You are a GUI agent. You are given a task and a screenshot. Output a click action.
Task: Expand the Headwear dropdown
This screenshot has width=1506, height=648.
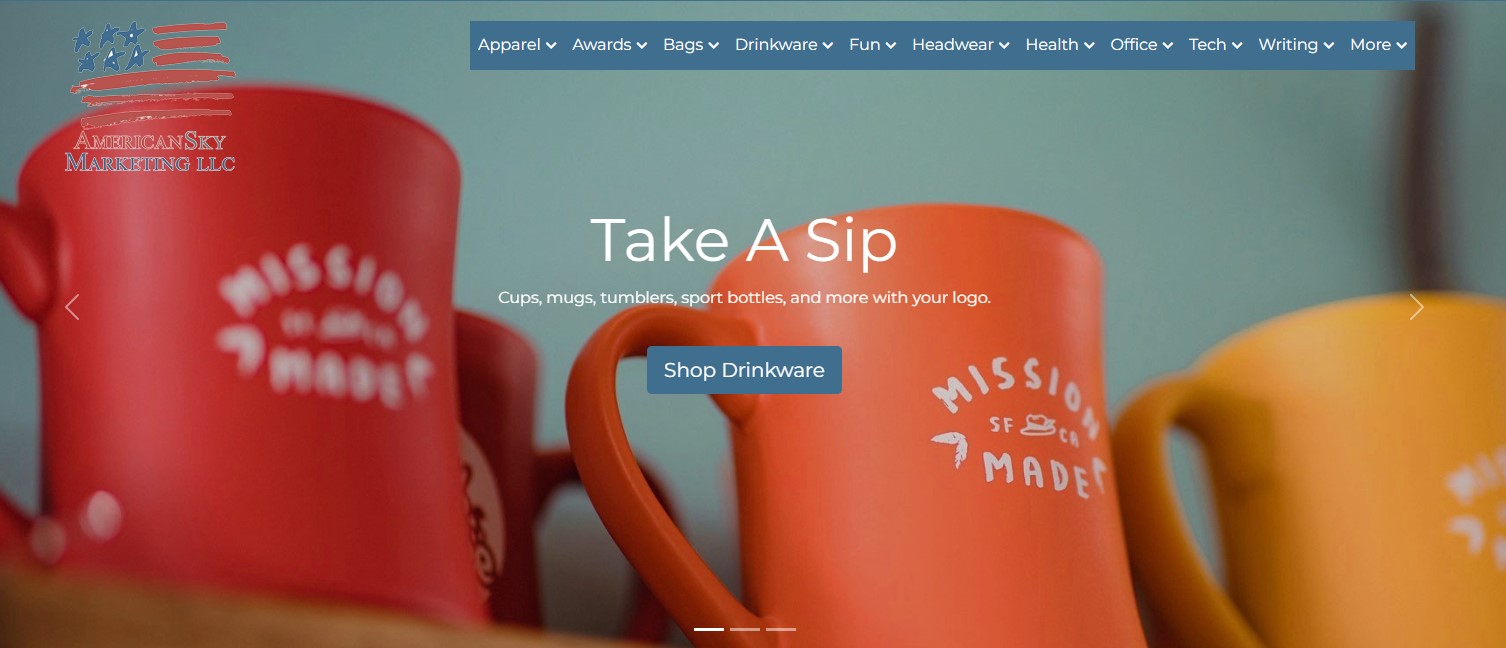961,45
